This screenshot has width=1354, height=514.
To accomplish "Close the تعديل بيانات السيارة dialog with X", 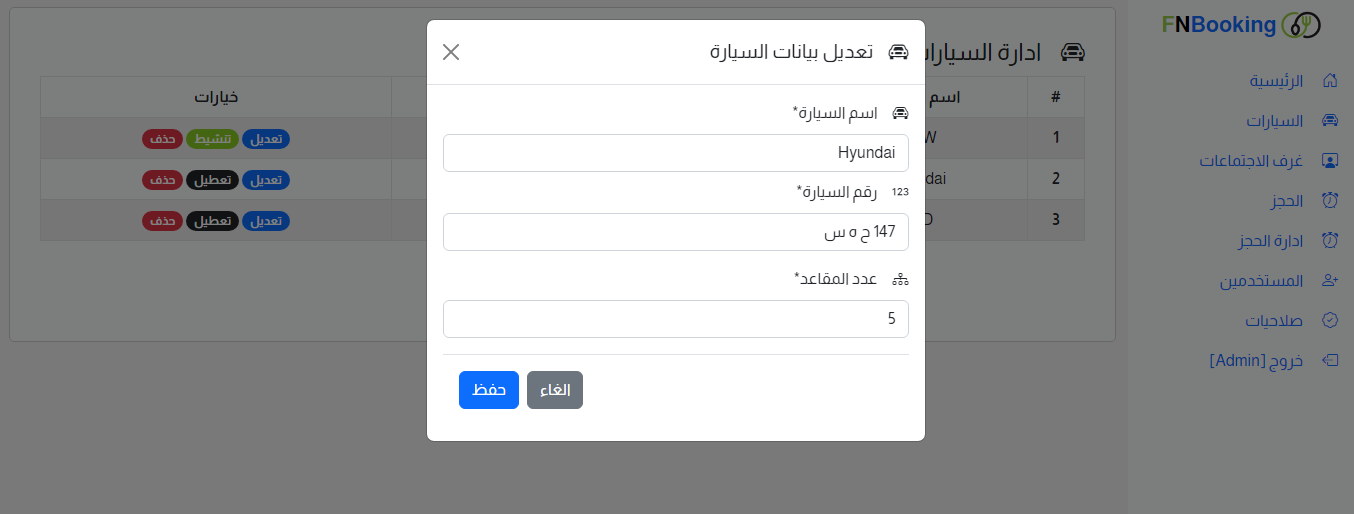I will click(451, 52).
